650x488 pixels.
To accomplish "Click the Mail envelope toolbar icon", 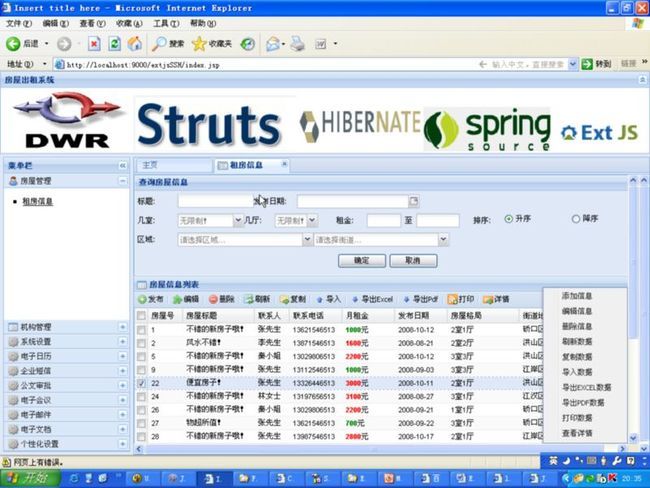I will 273,44.
